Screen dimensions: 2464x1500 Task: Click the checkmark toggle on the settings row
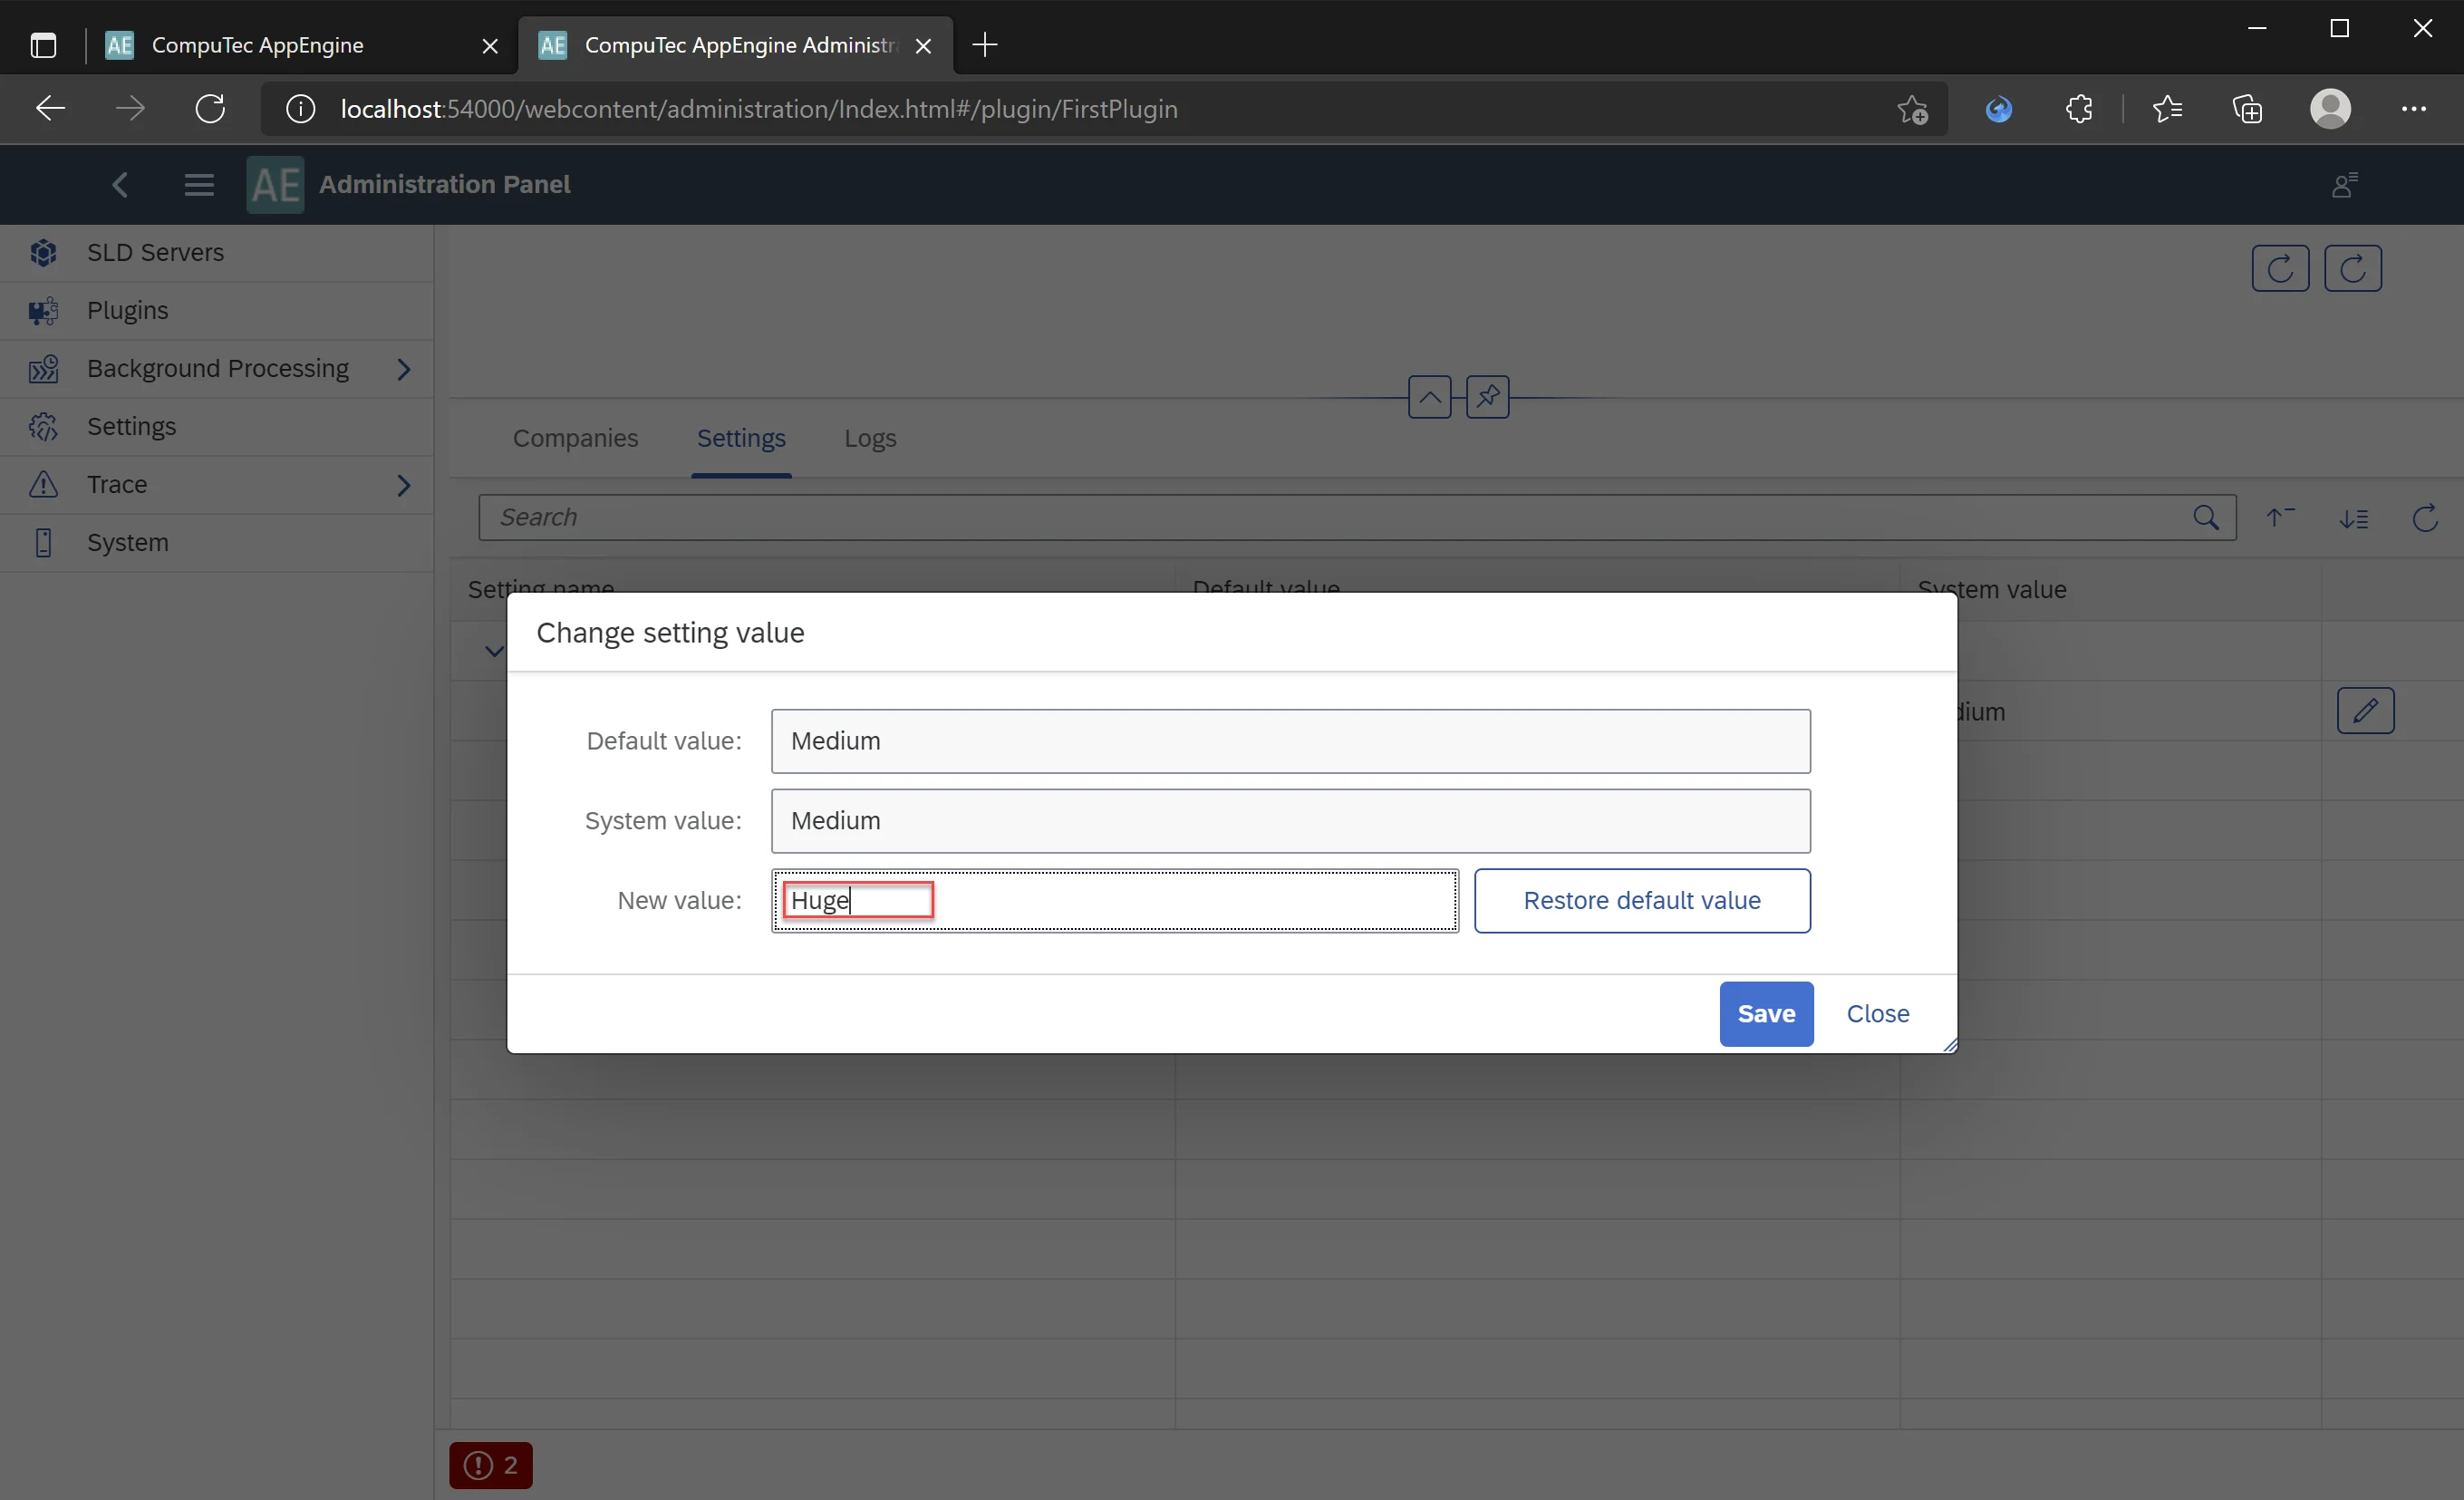[495, 650]
